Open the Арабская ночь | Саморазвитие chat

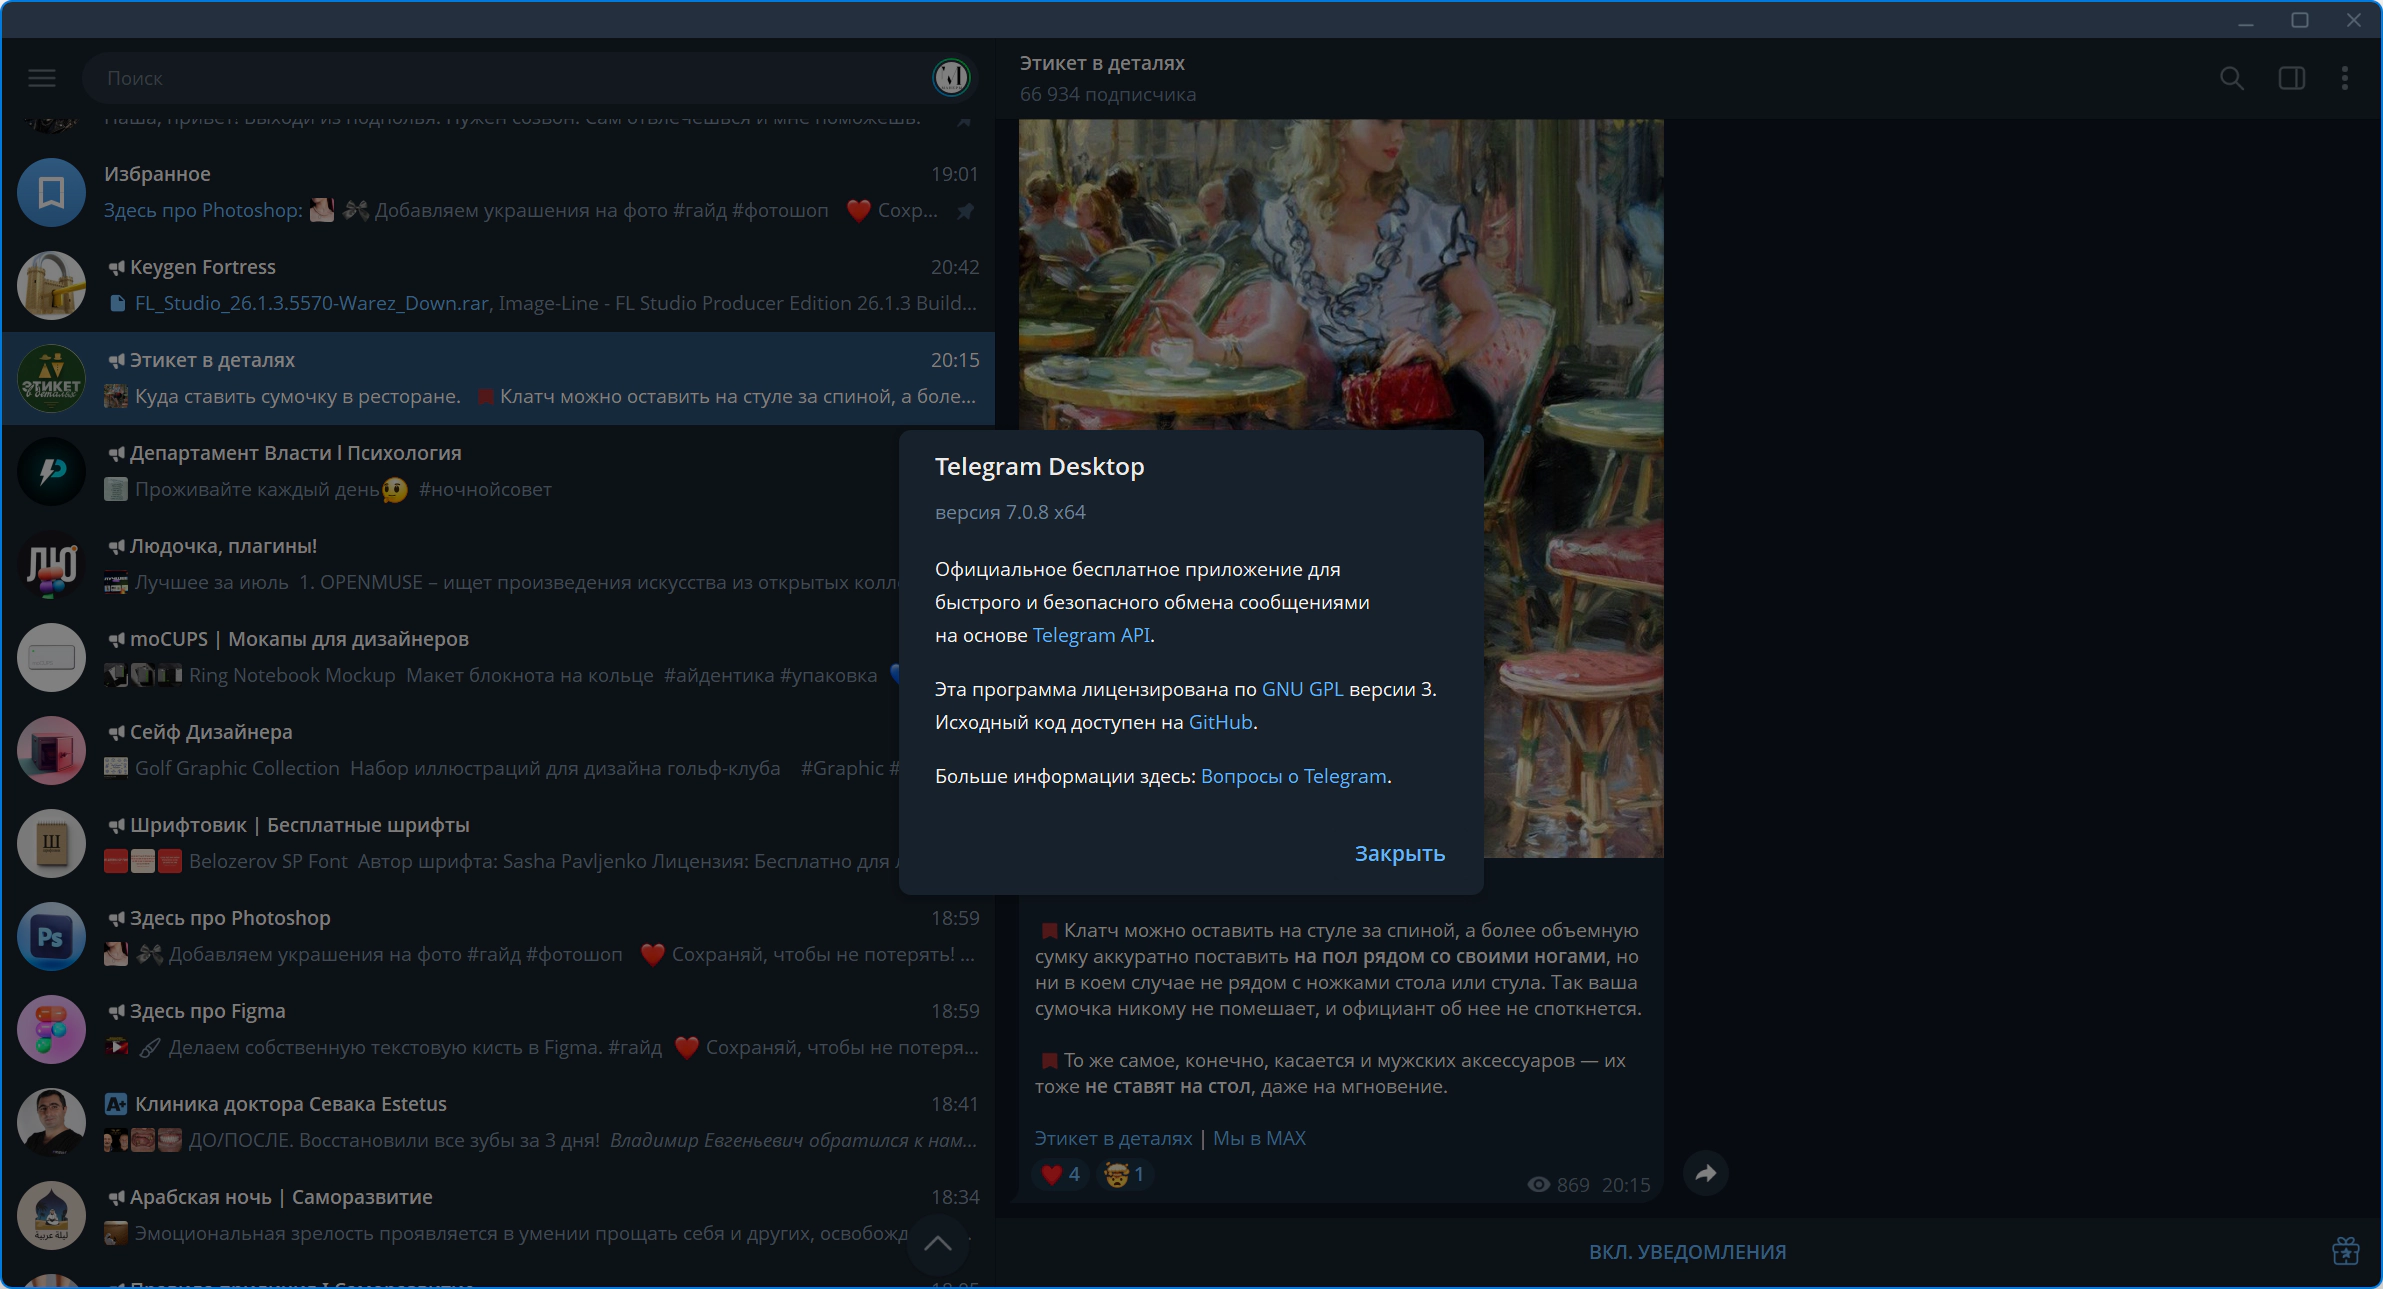[x=498, y=1215]
